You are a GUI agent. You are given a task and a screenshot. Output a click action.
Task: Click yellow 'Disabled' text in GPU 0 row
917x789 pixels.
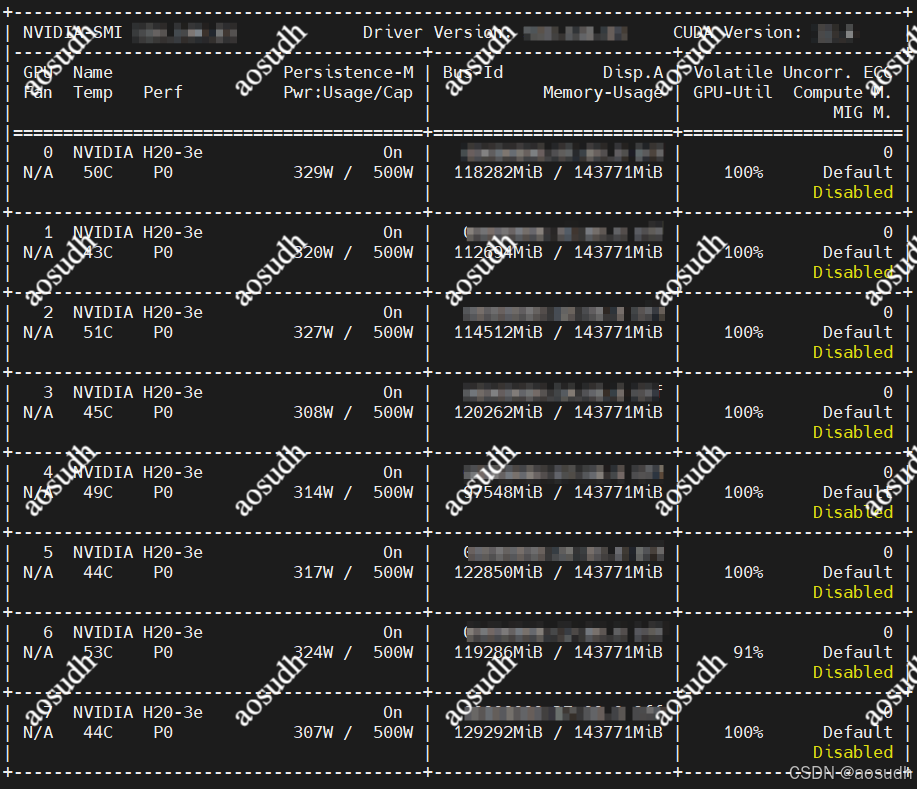(853, 192)
